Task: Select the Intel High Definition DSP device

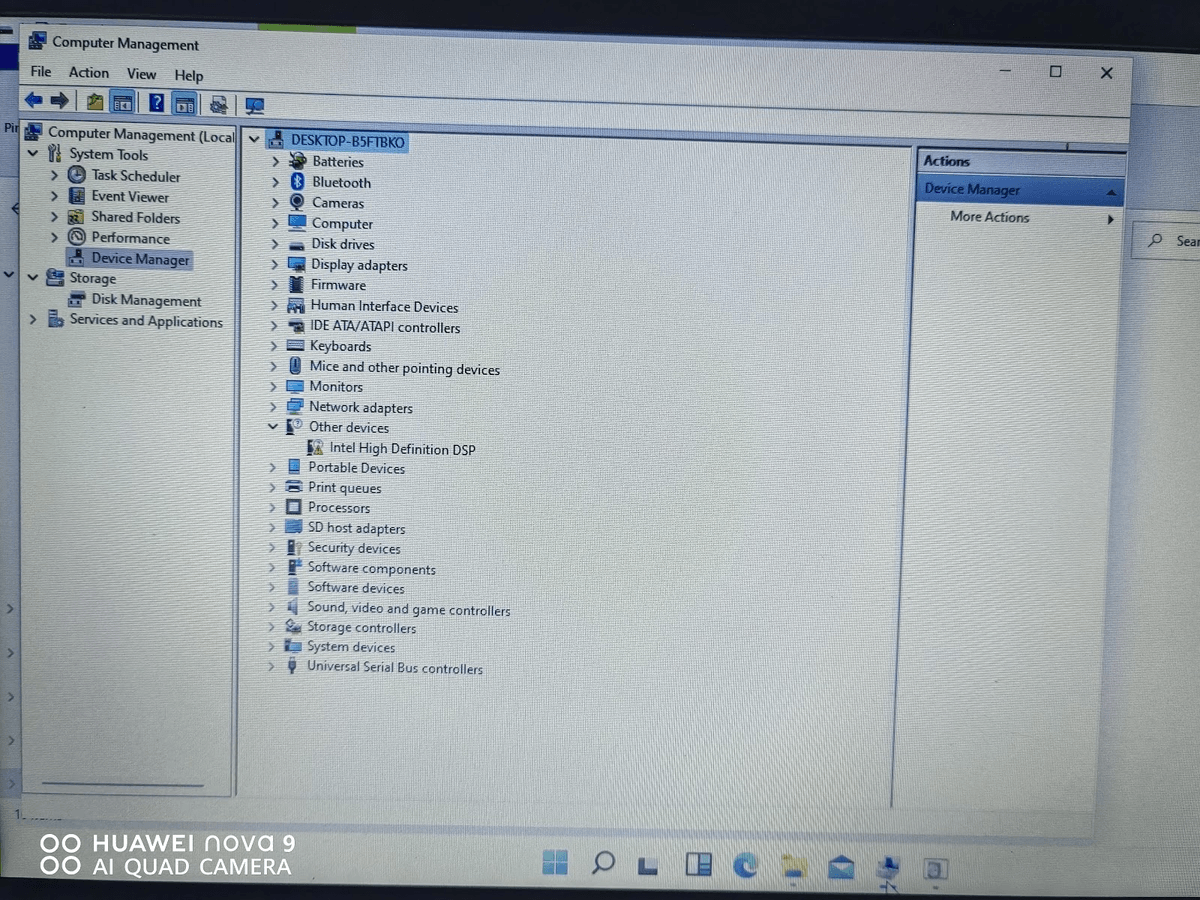Action: click(403, 448)
